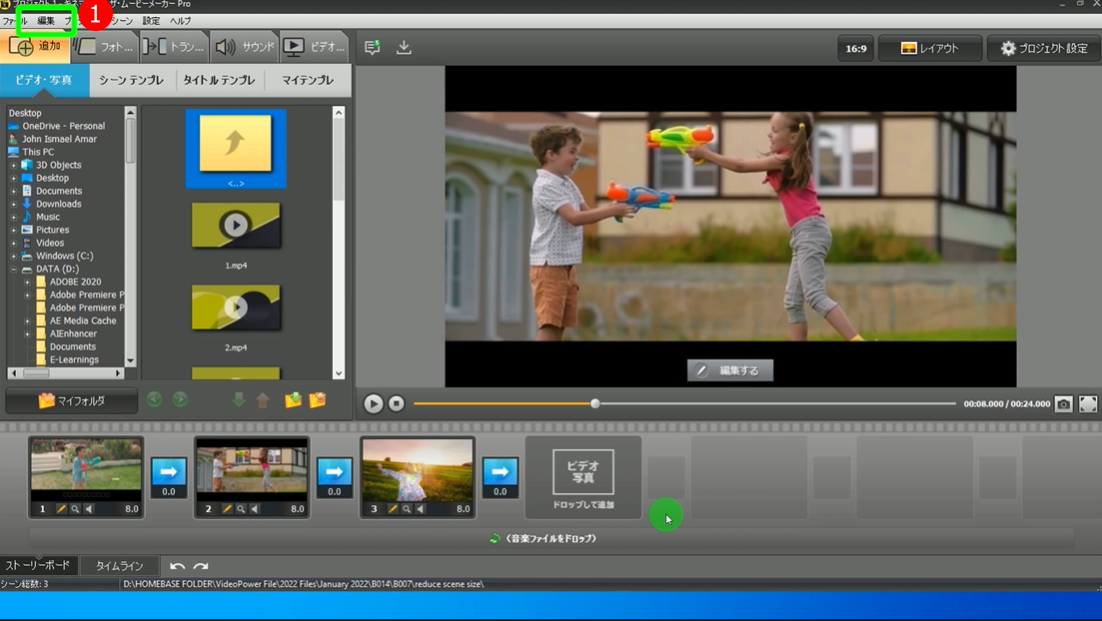
Task: Mute scene 3 using its speaker icon
Action: click(x=421, y=509)
